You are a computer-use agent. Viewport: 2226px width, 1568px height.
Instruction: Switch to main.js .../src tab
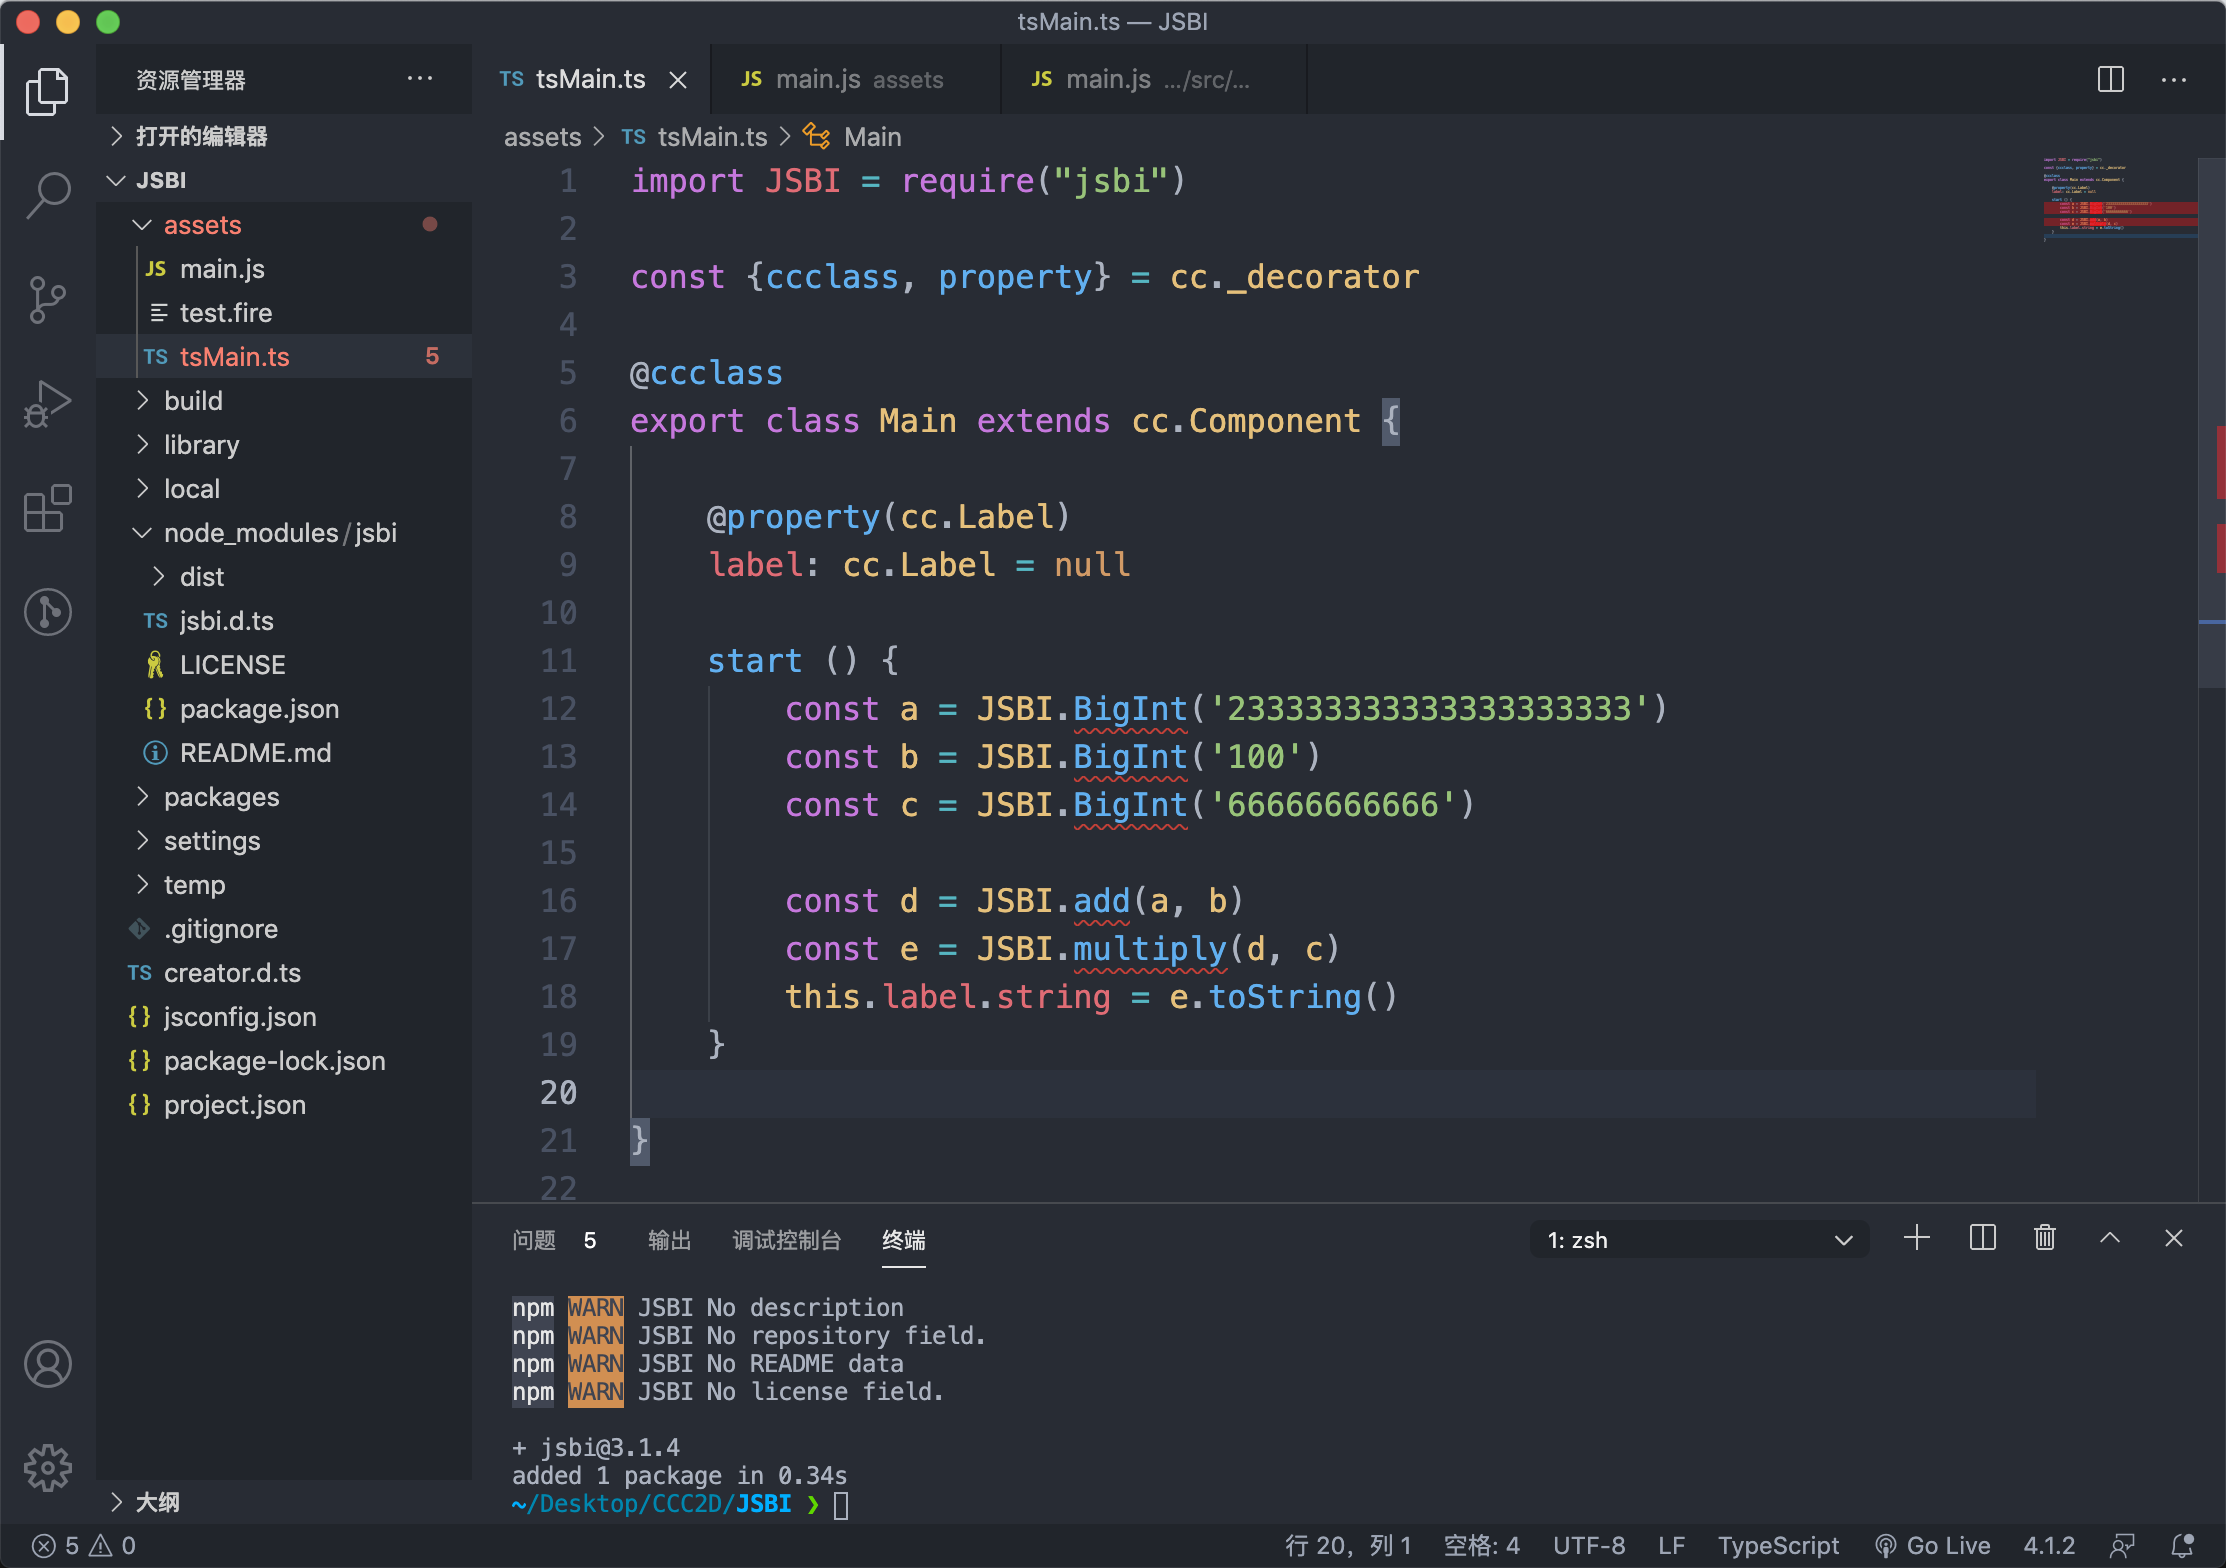1154,79
